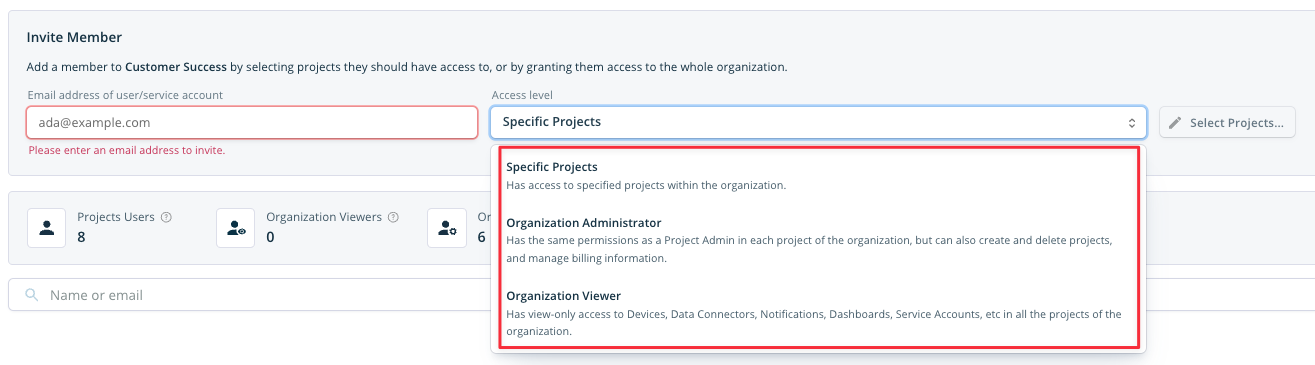Screen dimensions: 1315x365
Task: Open the Access level combo box
Action: 818,122
